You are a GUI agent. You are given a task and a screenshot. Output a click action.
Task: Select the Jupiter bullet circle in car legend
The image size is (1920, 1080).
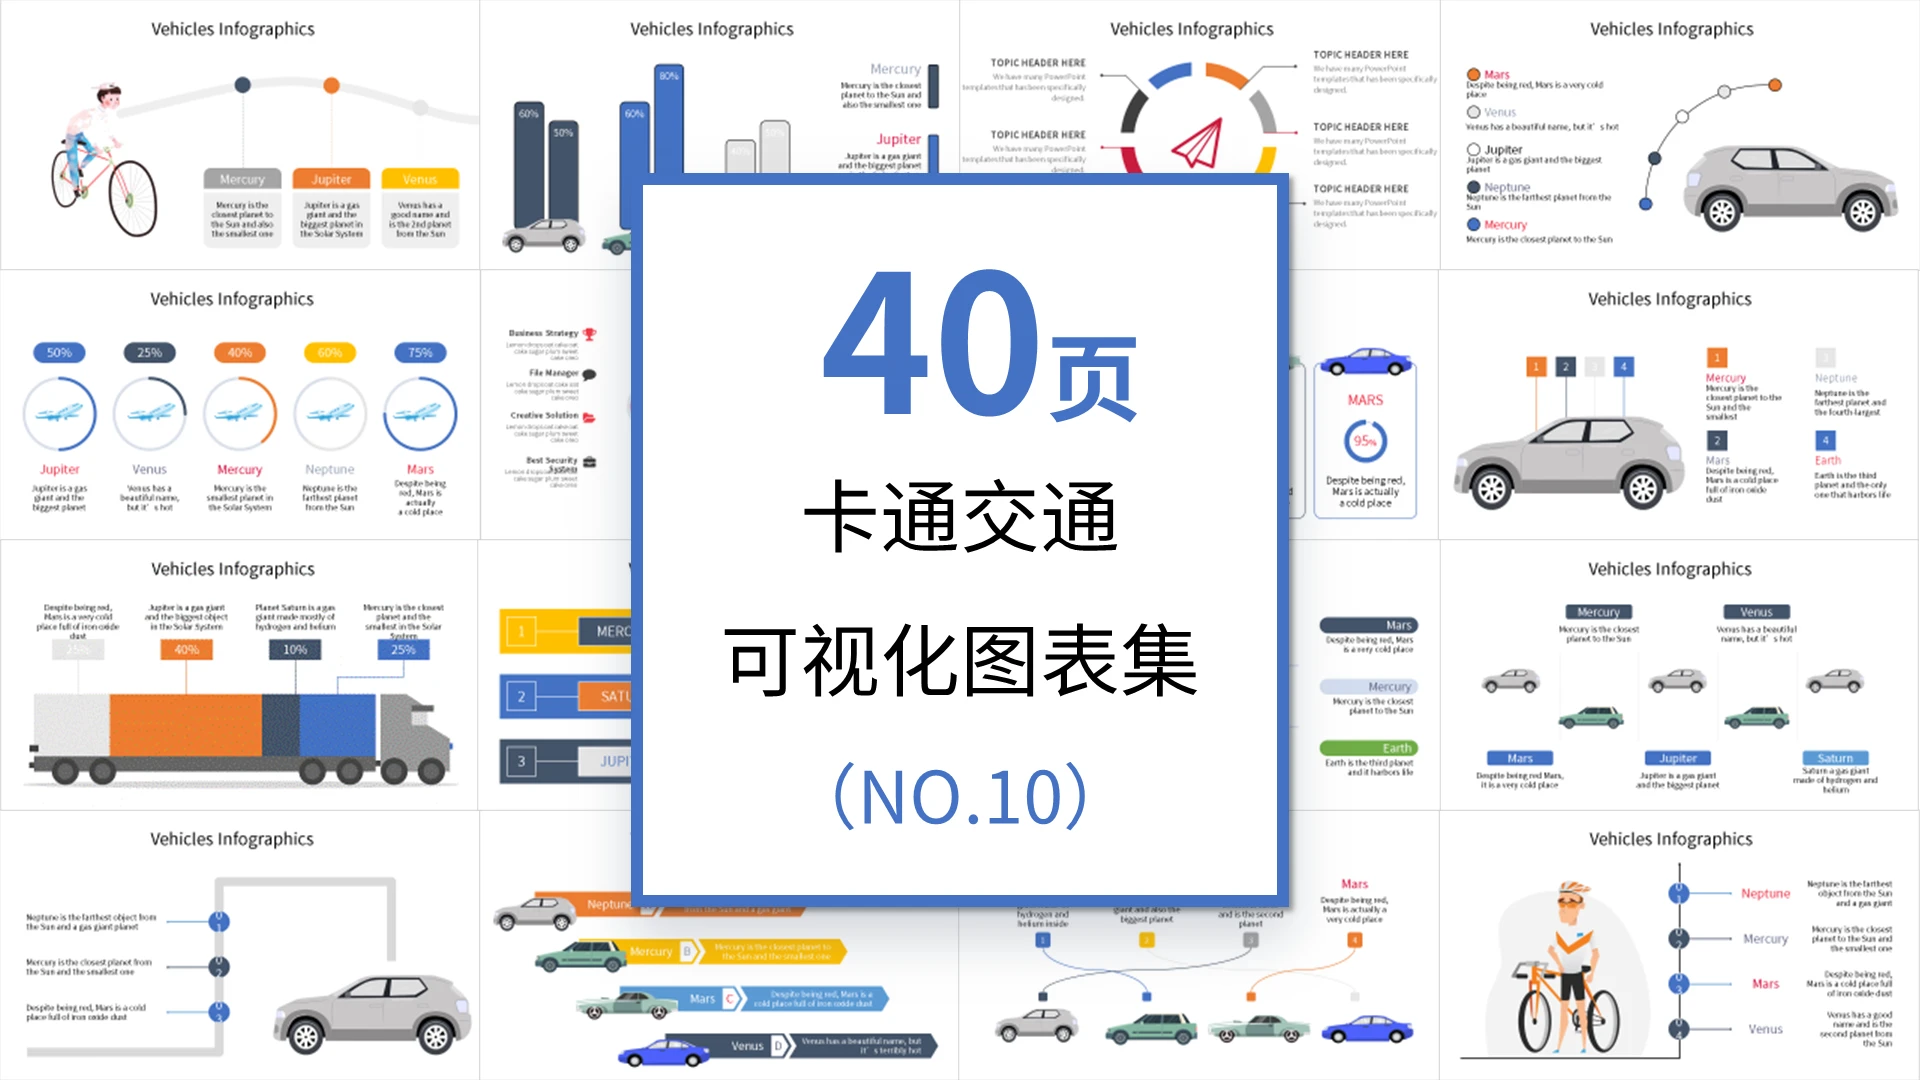[x=1473, y=150]
